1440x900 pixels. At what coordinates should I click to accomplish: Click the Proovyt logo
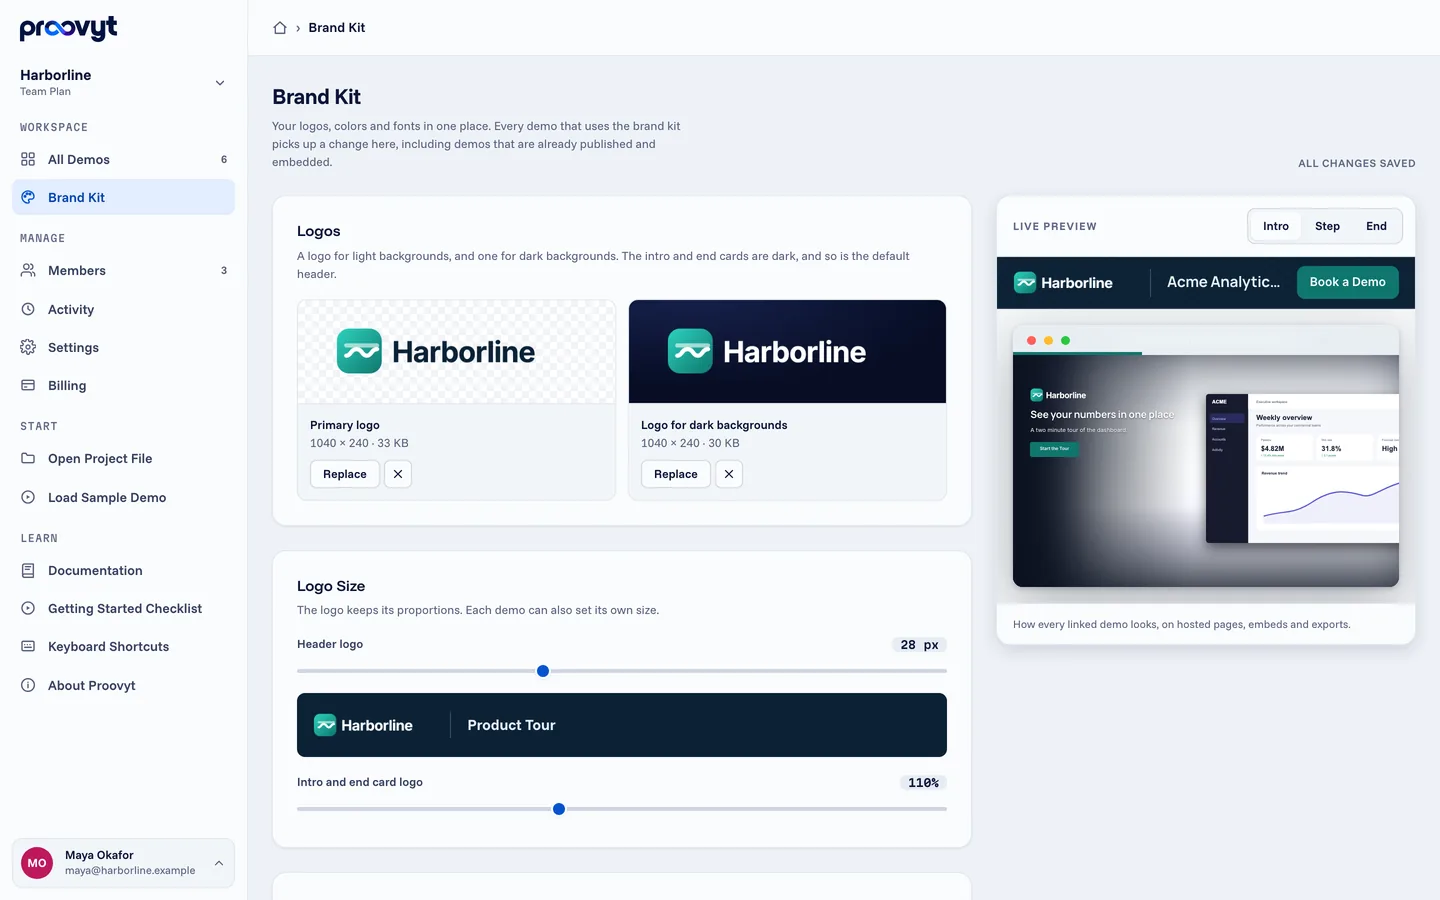69,28
